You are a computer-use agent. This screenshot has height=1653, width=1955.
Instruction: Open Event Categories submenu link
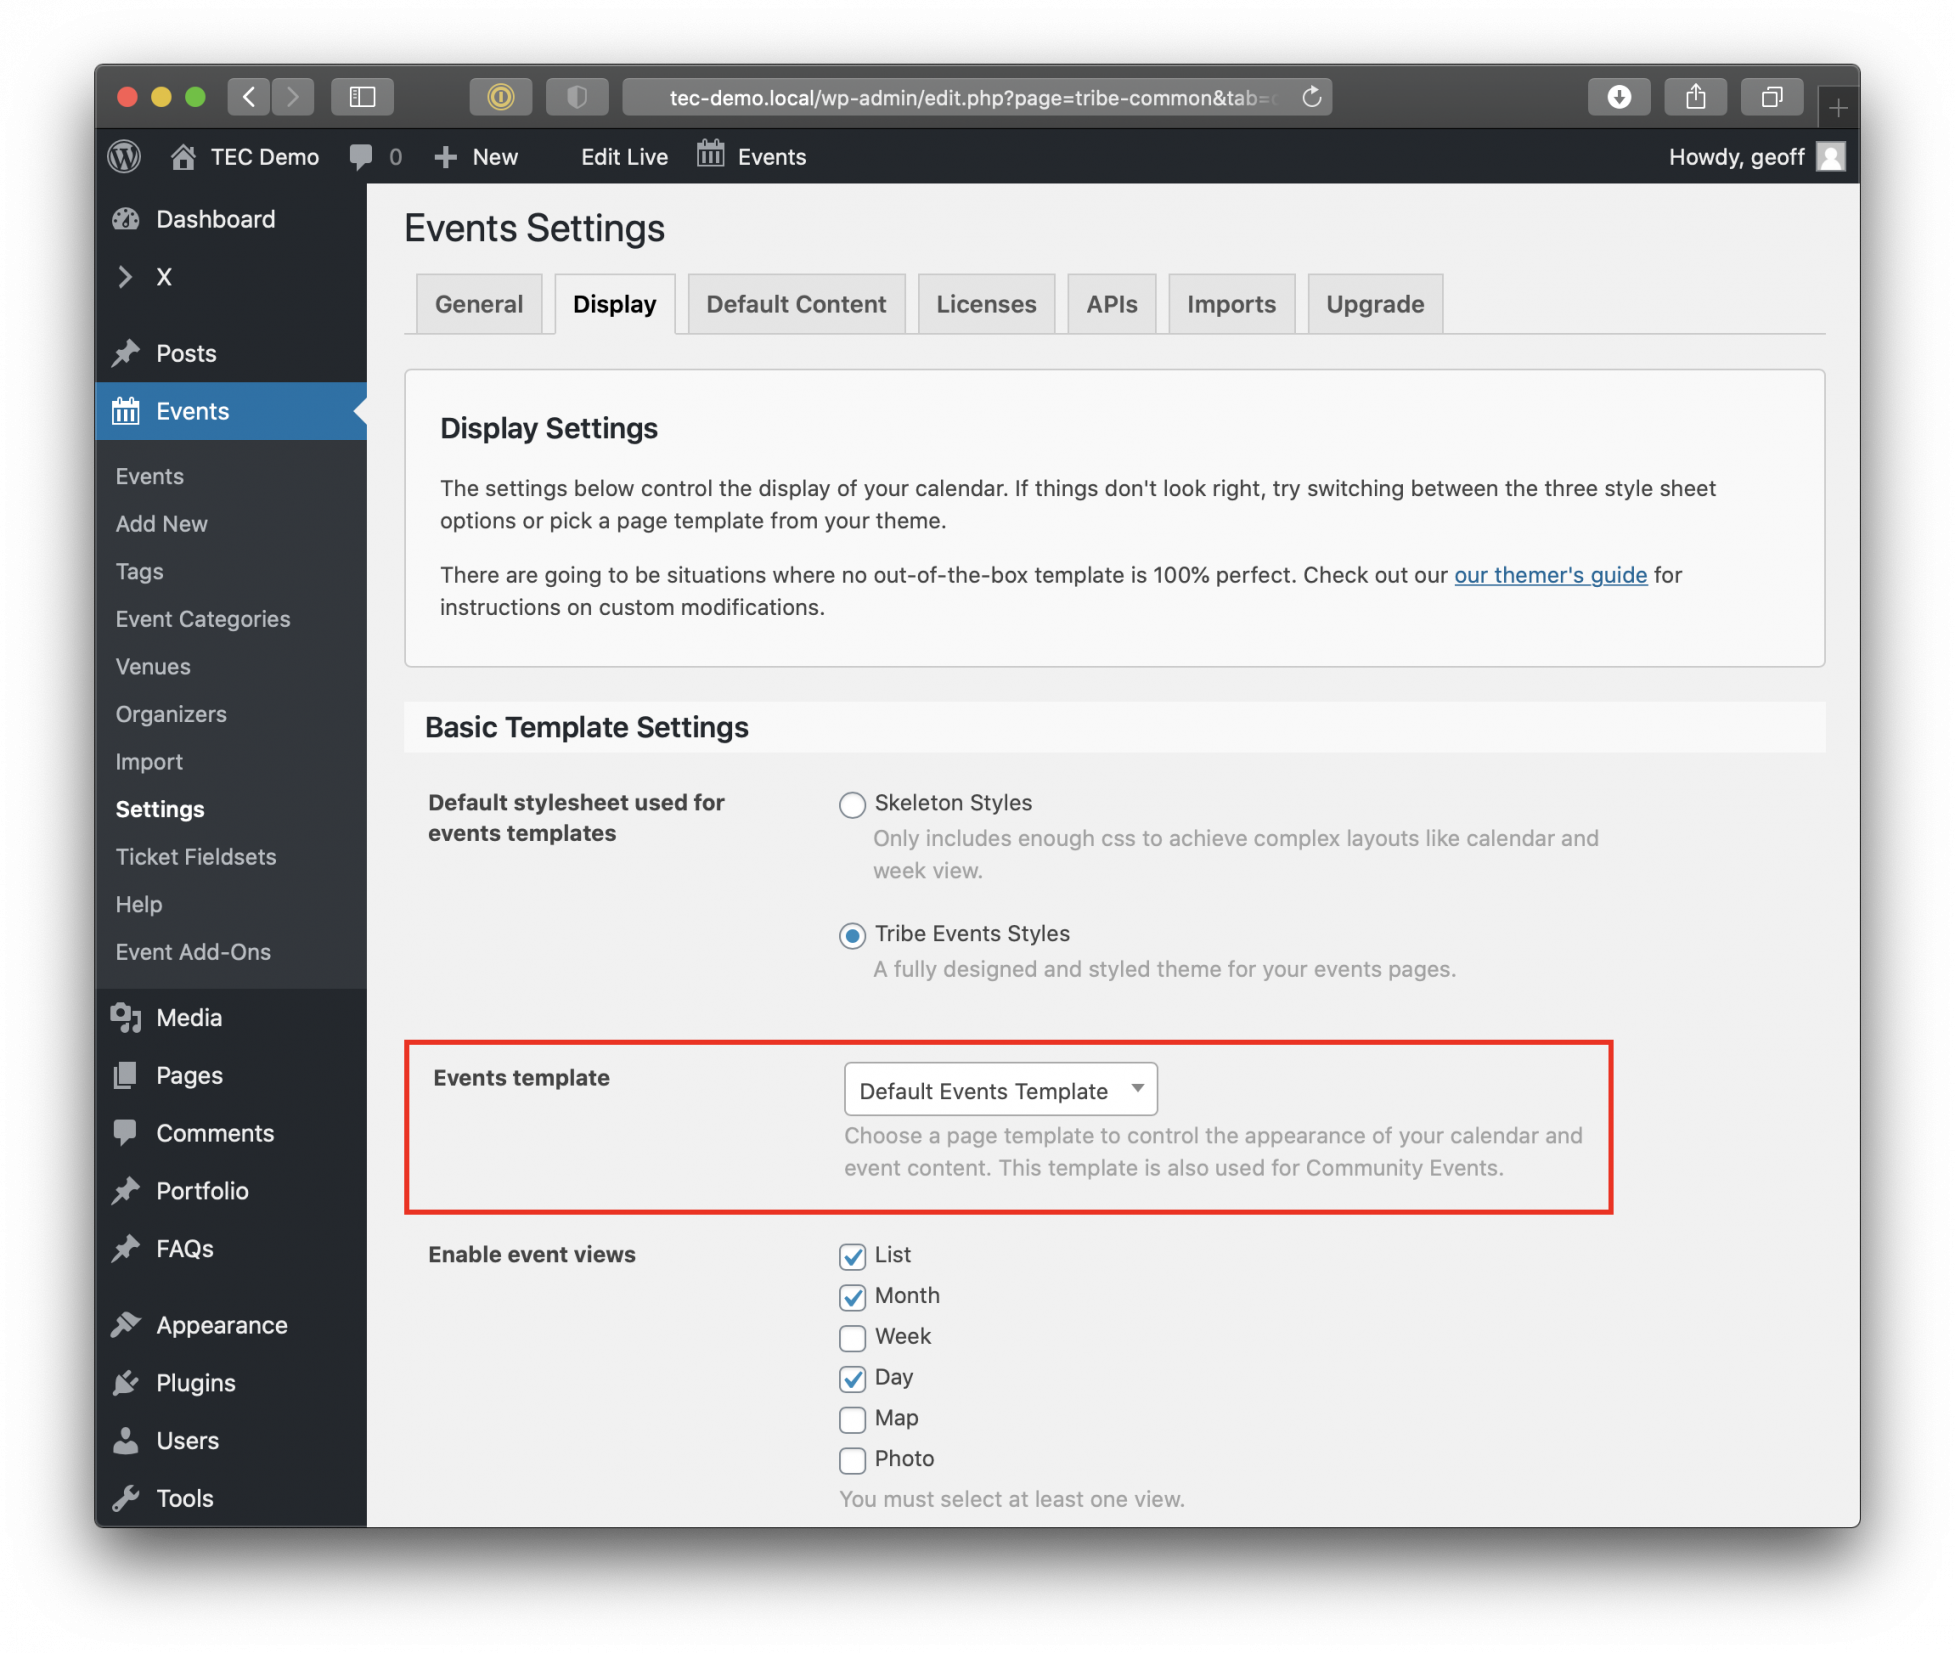pyautogui.click(x=203, y=619)
